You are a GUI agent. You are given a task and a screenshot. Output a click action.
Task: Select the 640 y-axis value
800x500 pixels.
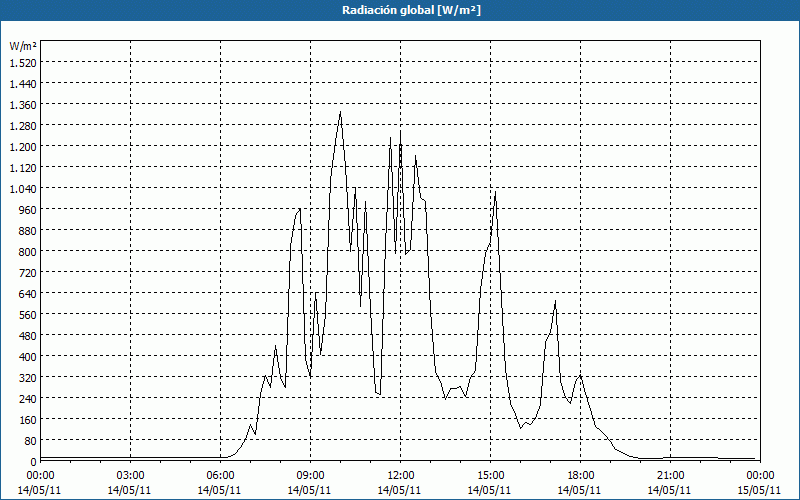(x=29, y=293)
